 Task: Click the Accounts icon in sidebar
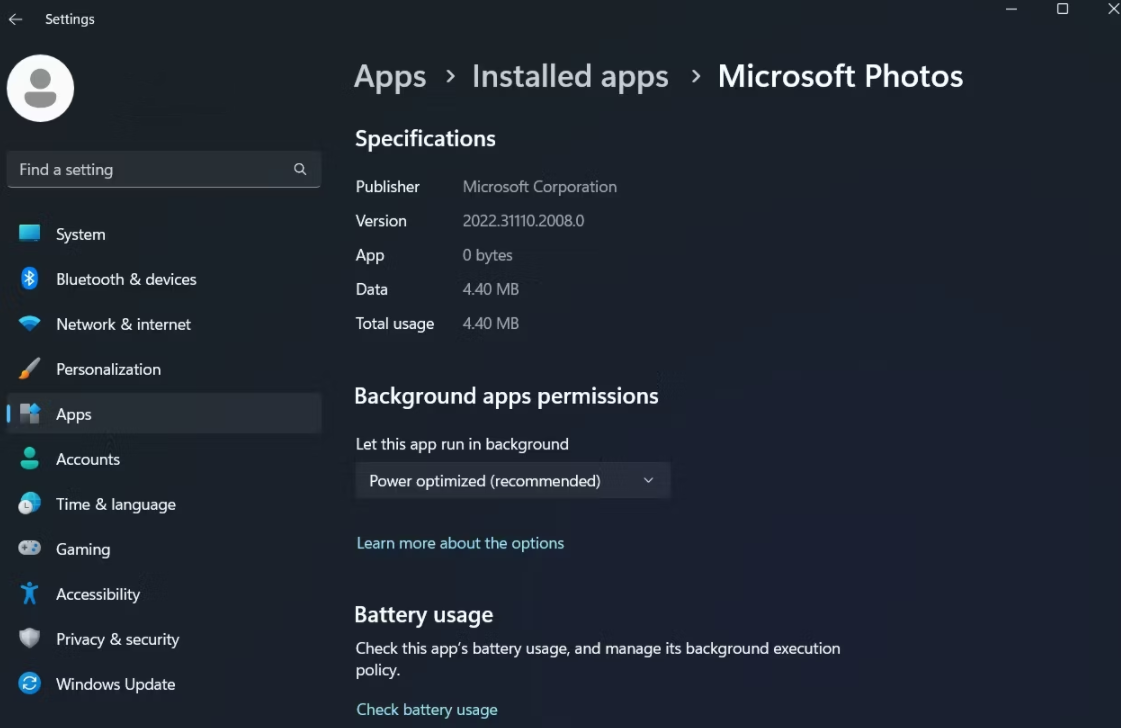28,459
